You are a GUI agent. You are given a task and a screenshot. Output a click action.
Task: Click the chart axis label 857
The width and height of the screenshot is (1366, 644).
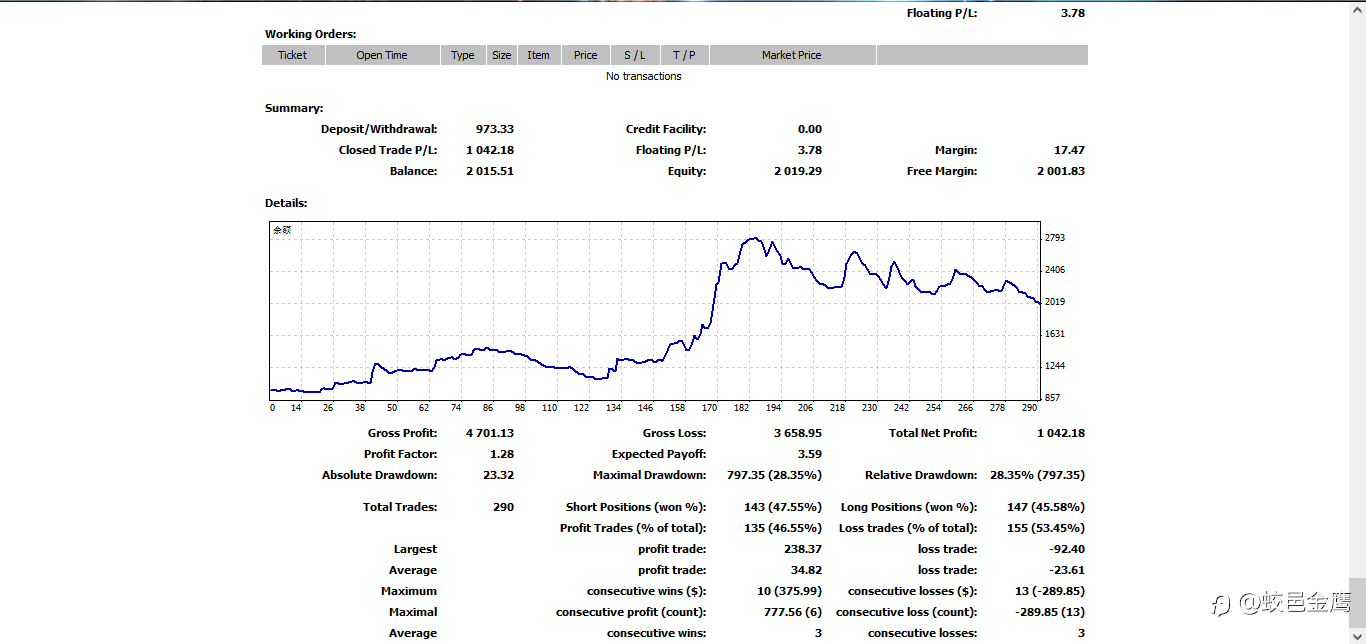(1052, 398)
